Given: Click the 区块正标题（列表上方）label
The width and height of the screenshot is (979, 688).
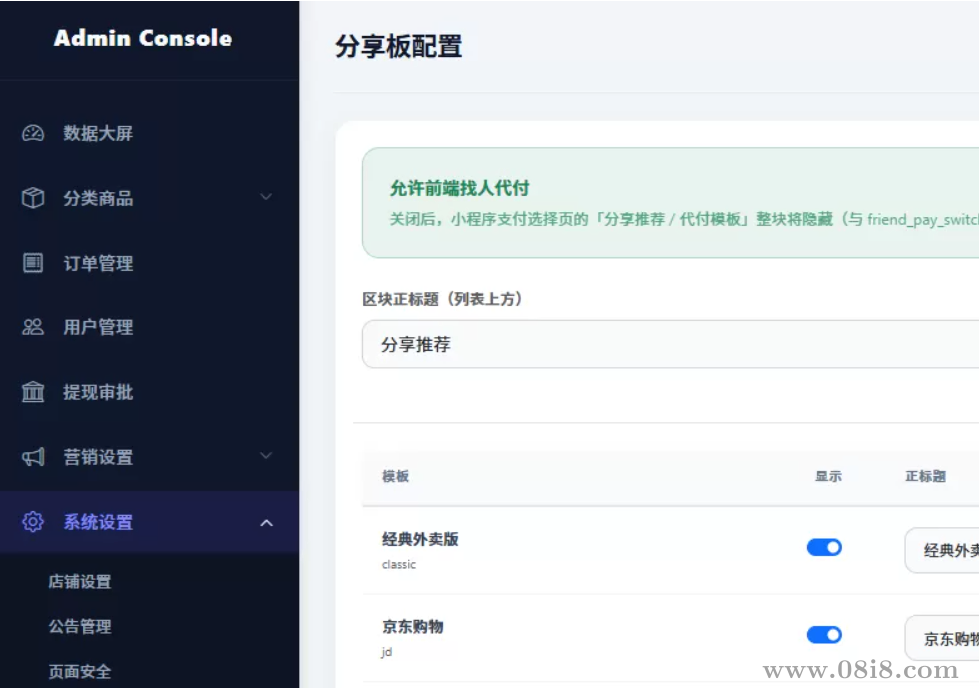Looking at the screenshot, I should pos(443,299).
